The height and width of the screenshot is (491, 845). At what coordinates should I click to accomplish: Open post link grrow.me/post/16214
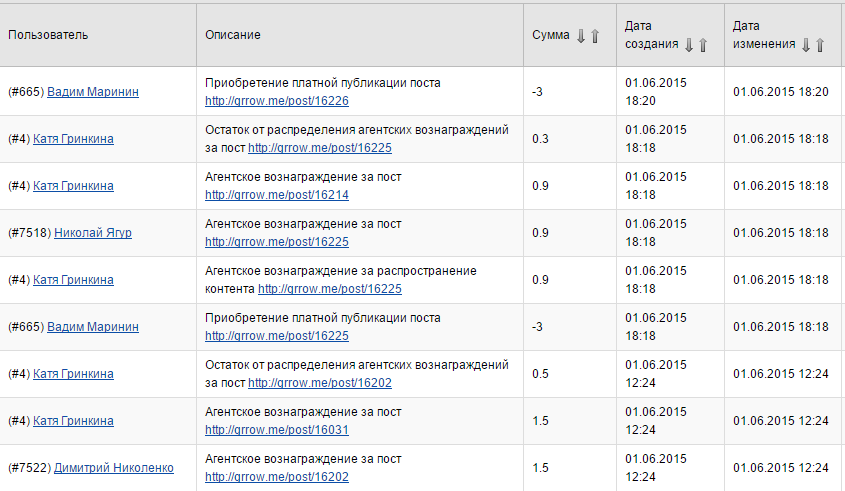pyautogui.click(x=277, y=195)
